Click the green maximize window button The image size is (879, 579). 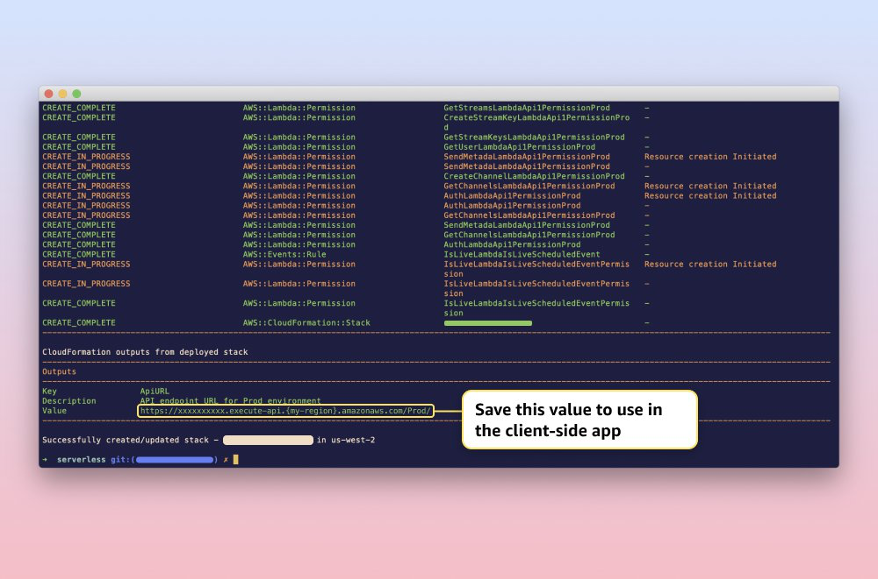click(x=77, y=94)
